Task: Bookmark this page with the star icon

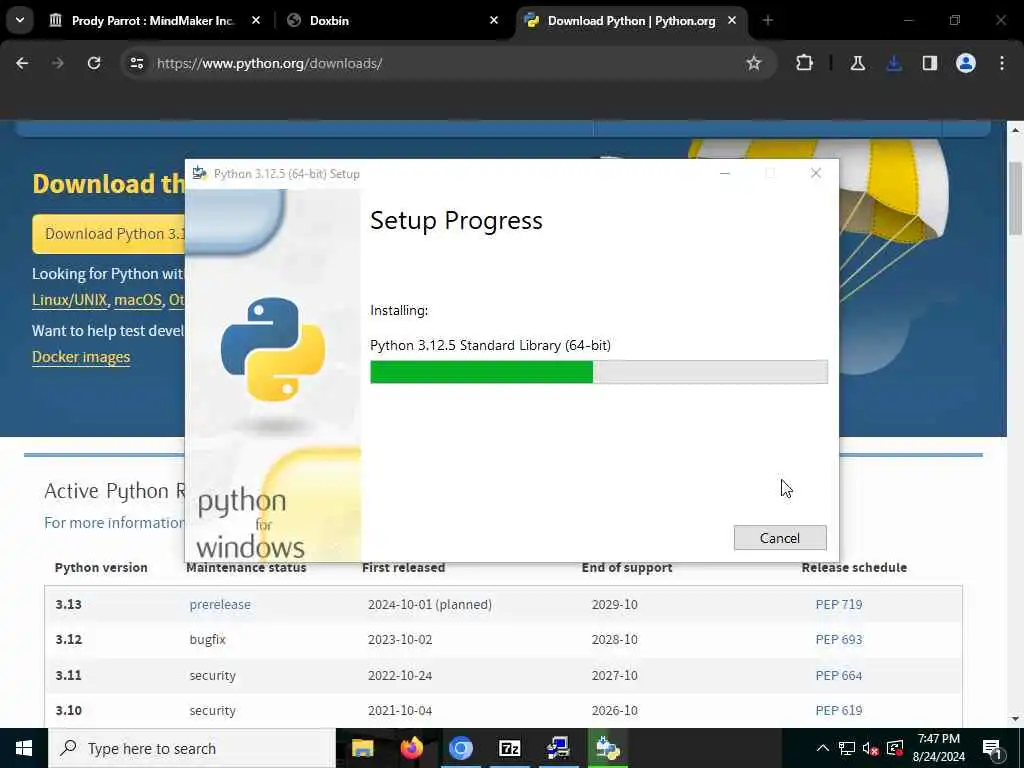Action: 754,63
